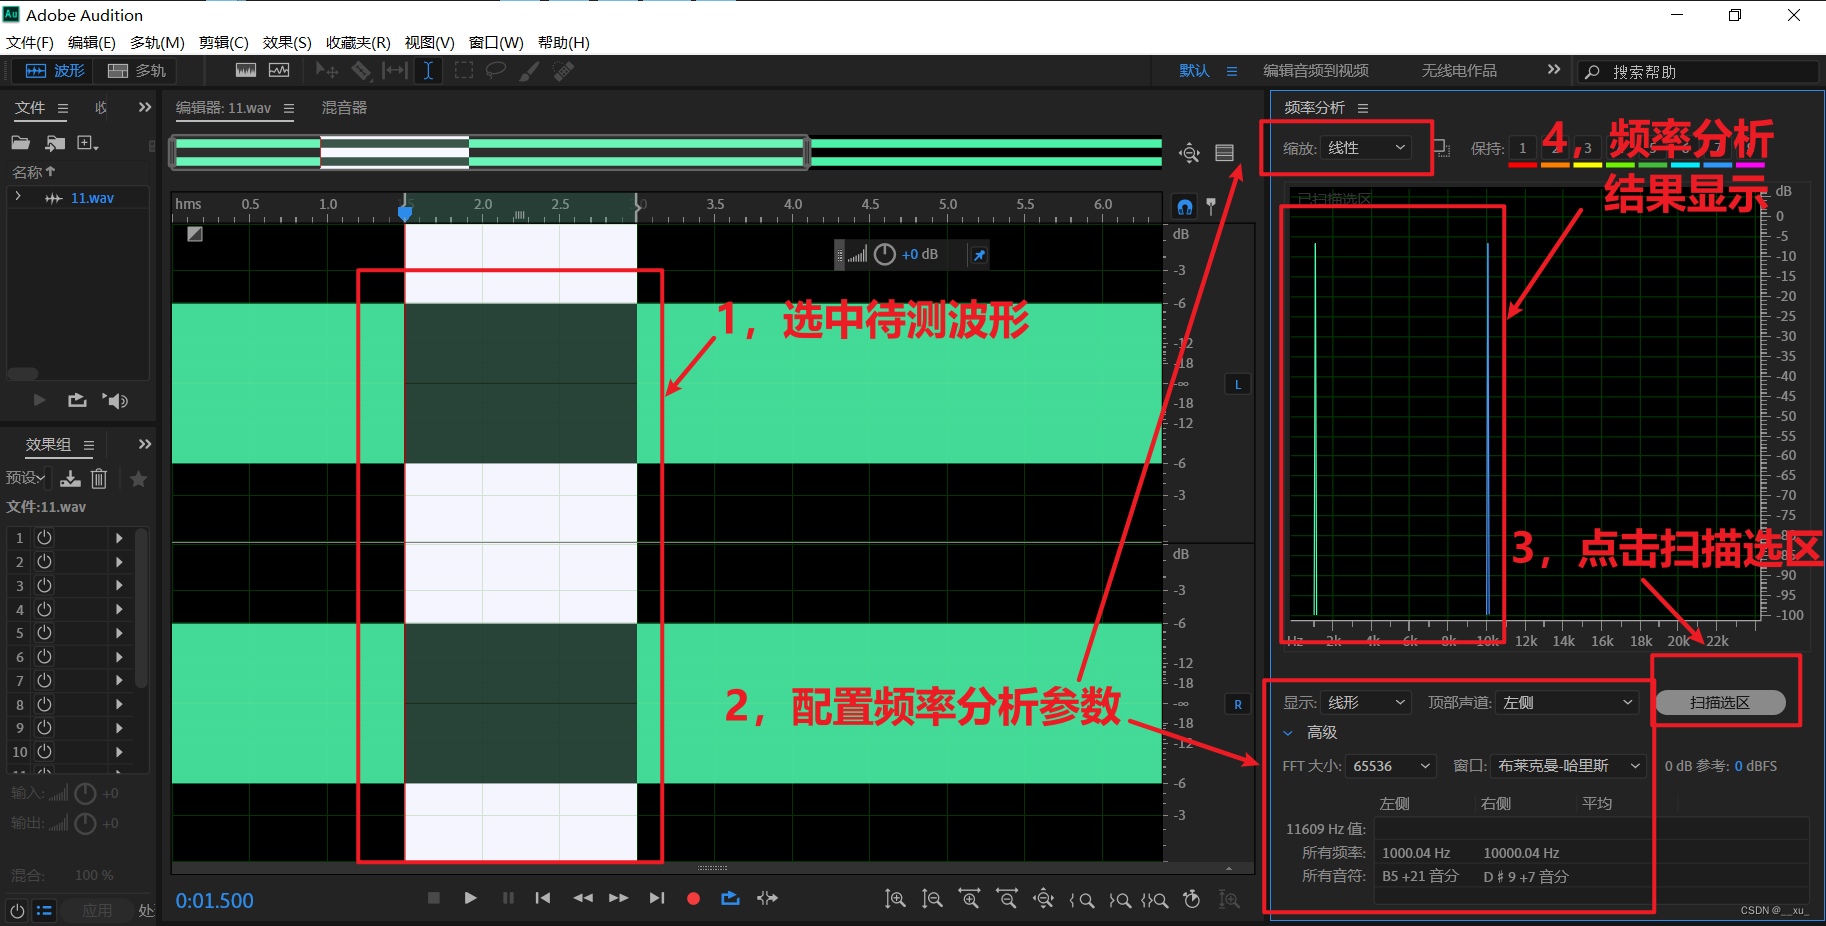Open the 效果(S) menu
Image resolution: width=1826 pixels, height=926 pixels.
coord(287,43)
